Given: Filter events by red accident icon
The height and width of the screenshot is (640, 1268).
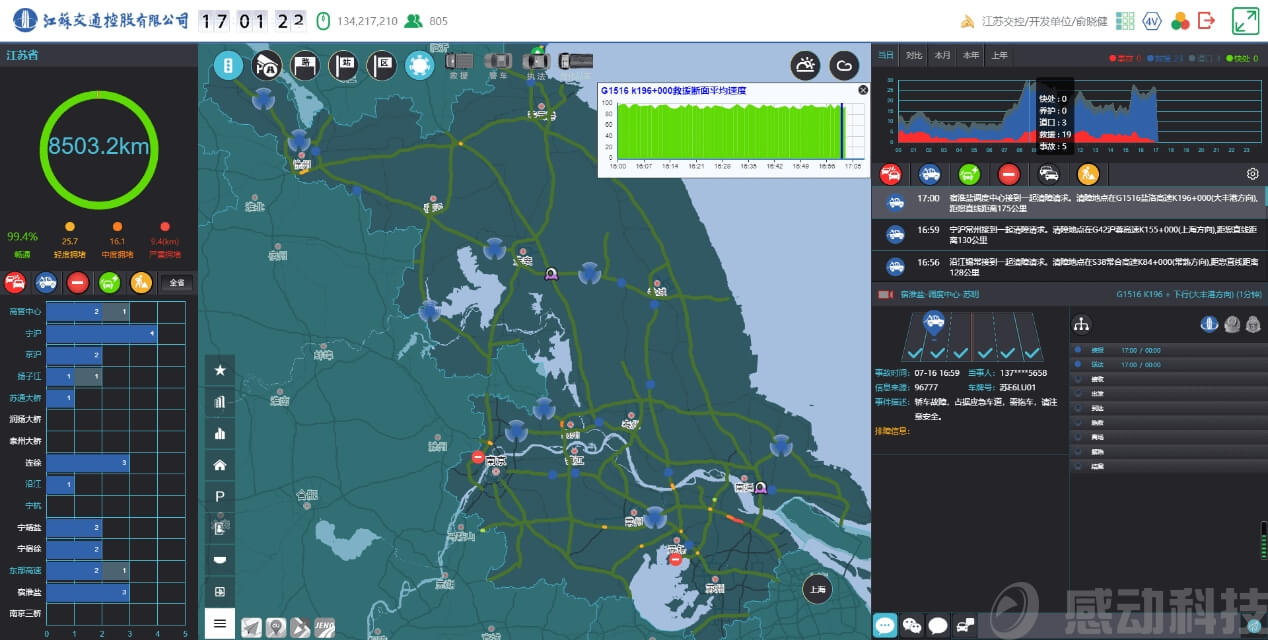Looking at the screenshot, I should click(890, 174).
